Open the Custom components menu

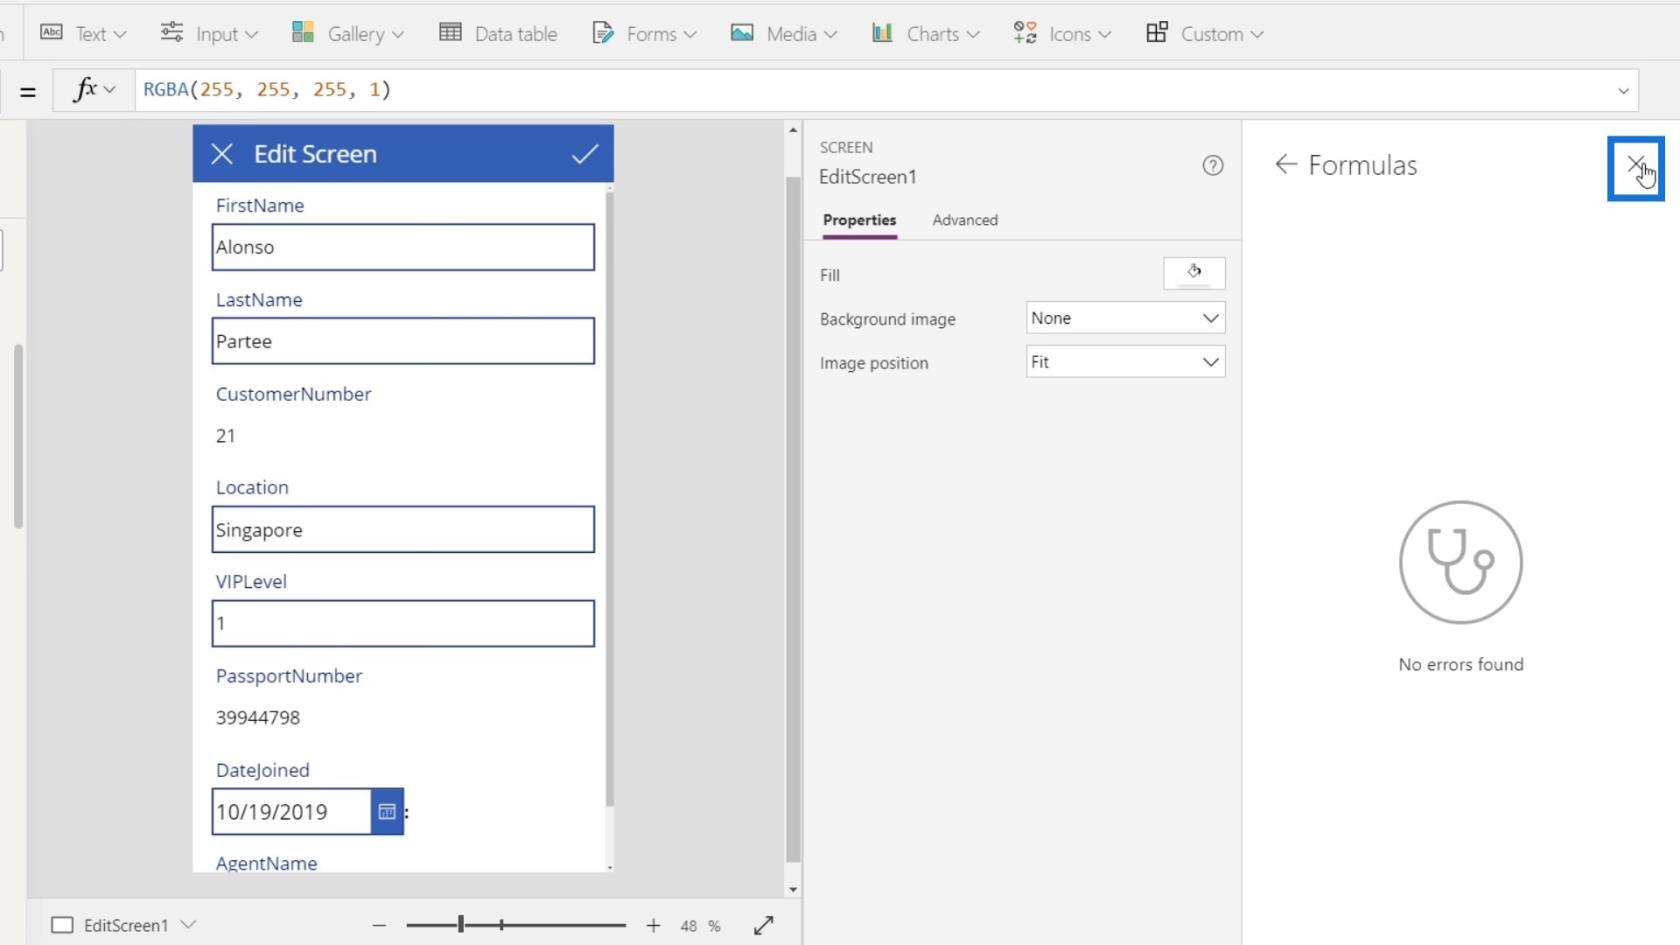point(1204,34)
